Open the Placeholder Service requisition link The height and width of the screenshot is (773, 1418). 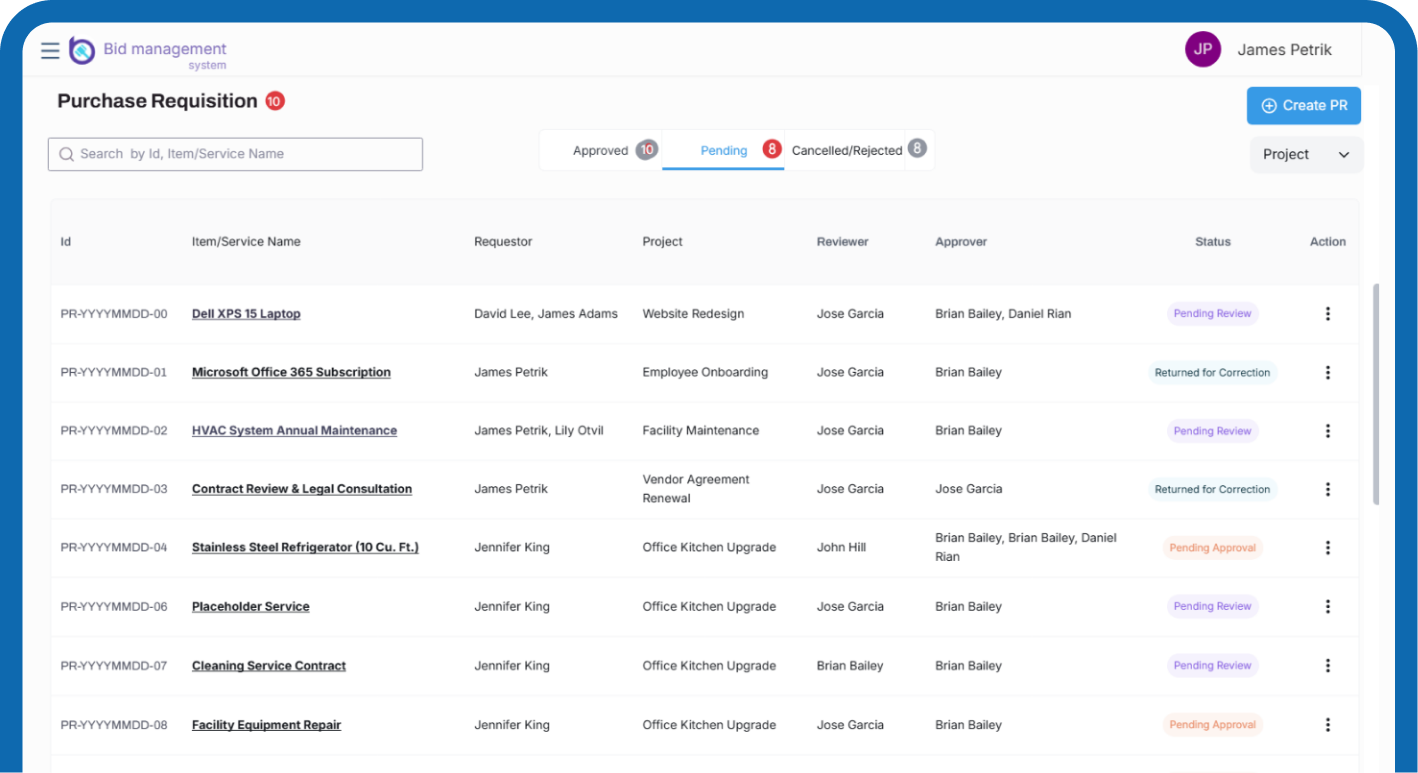(250, 607)
